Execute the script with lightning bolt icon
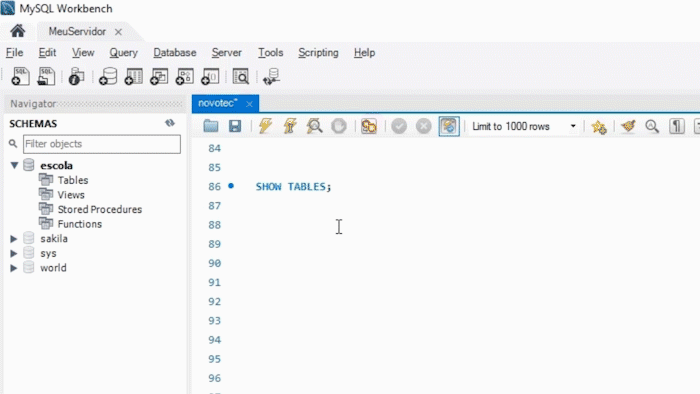 (265, 126)
